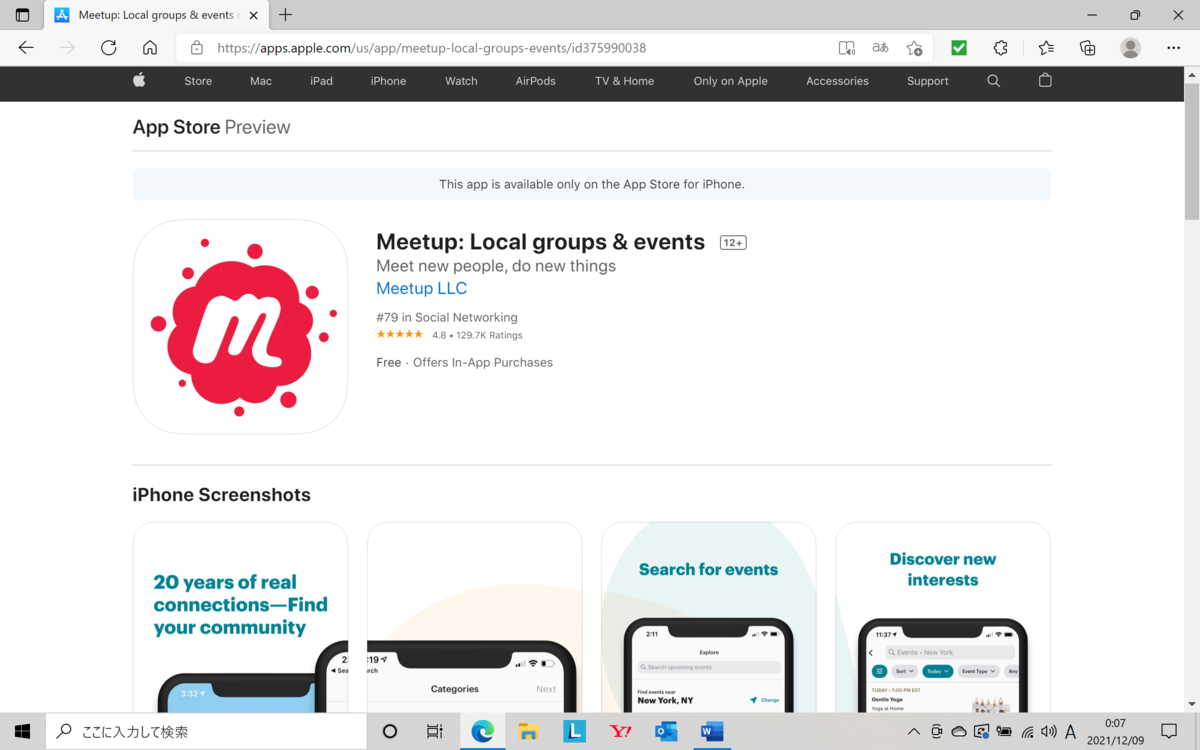This screenshot has height=750, width=1200.
Task: Open Task View in taskbar
Action: click(x=435, y=732)
